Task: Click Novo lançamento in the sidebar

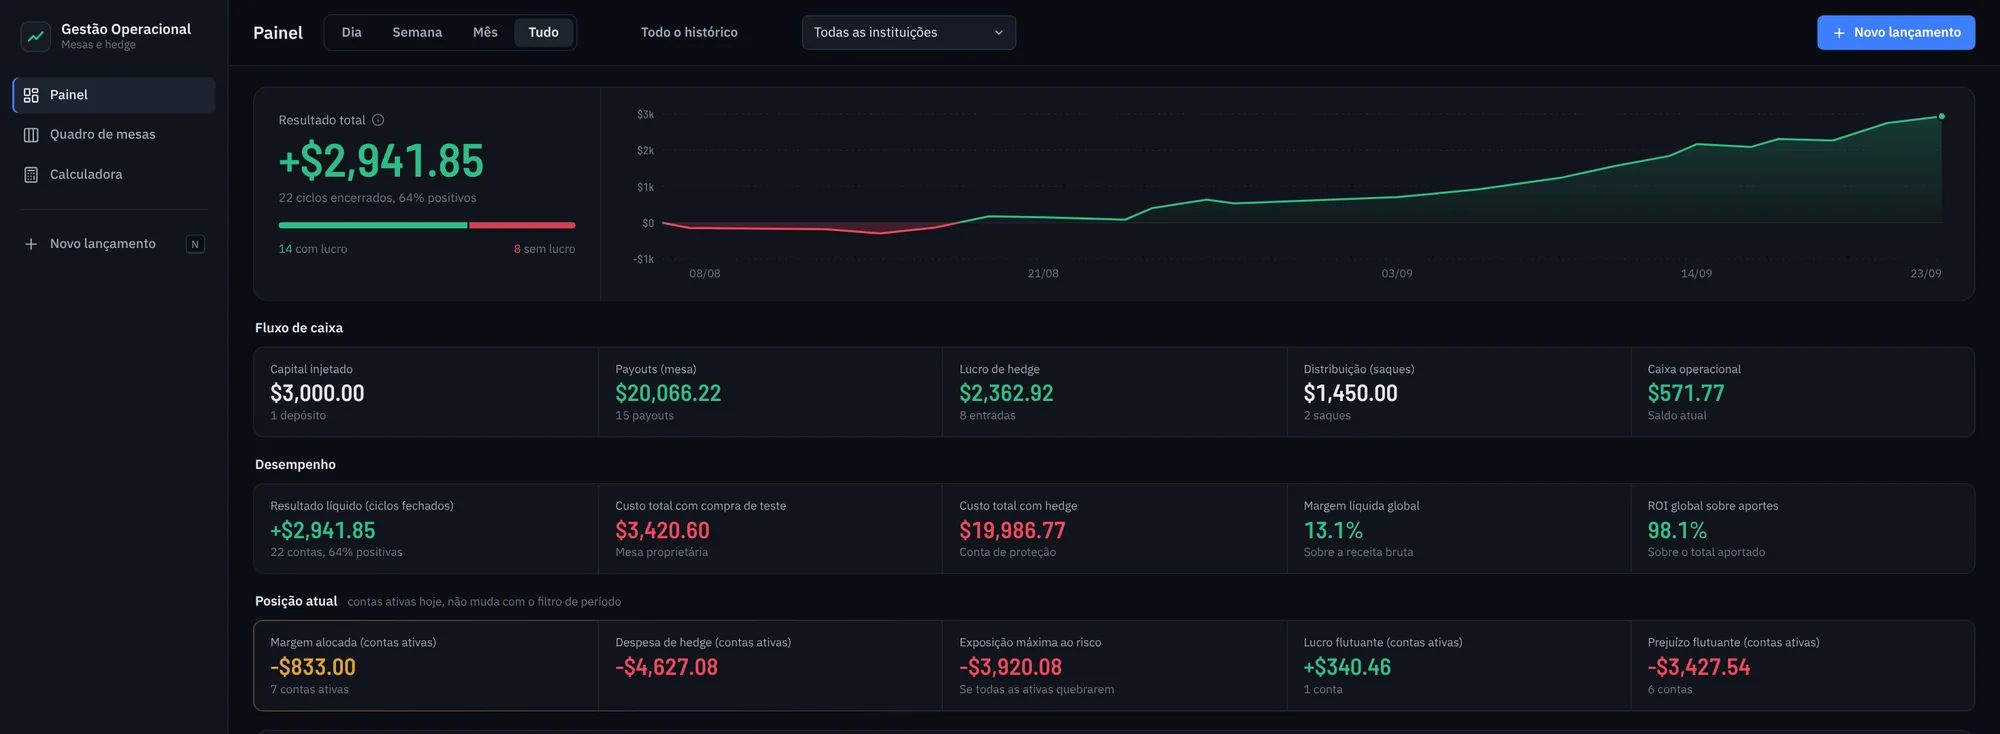Action: click(114, 244)
